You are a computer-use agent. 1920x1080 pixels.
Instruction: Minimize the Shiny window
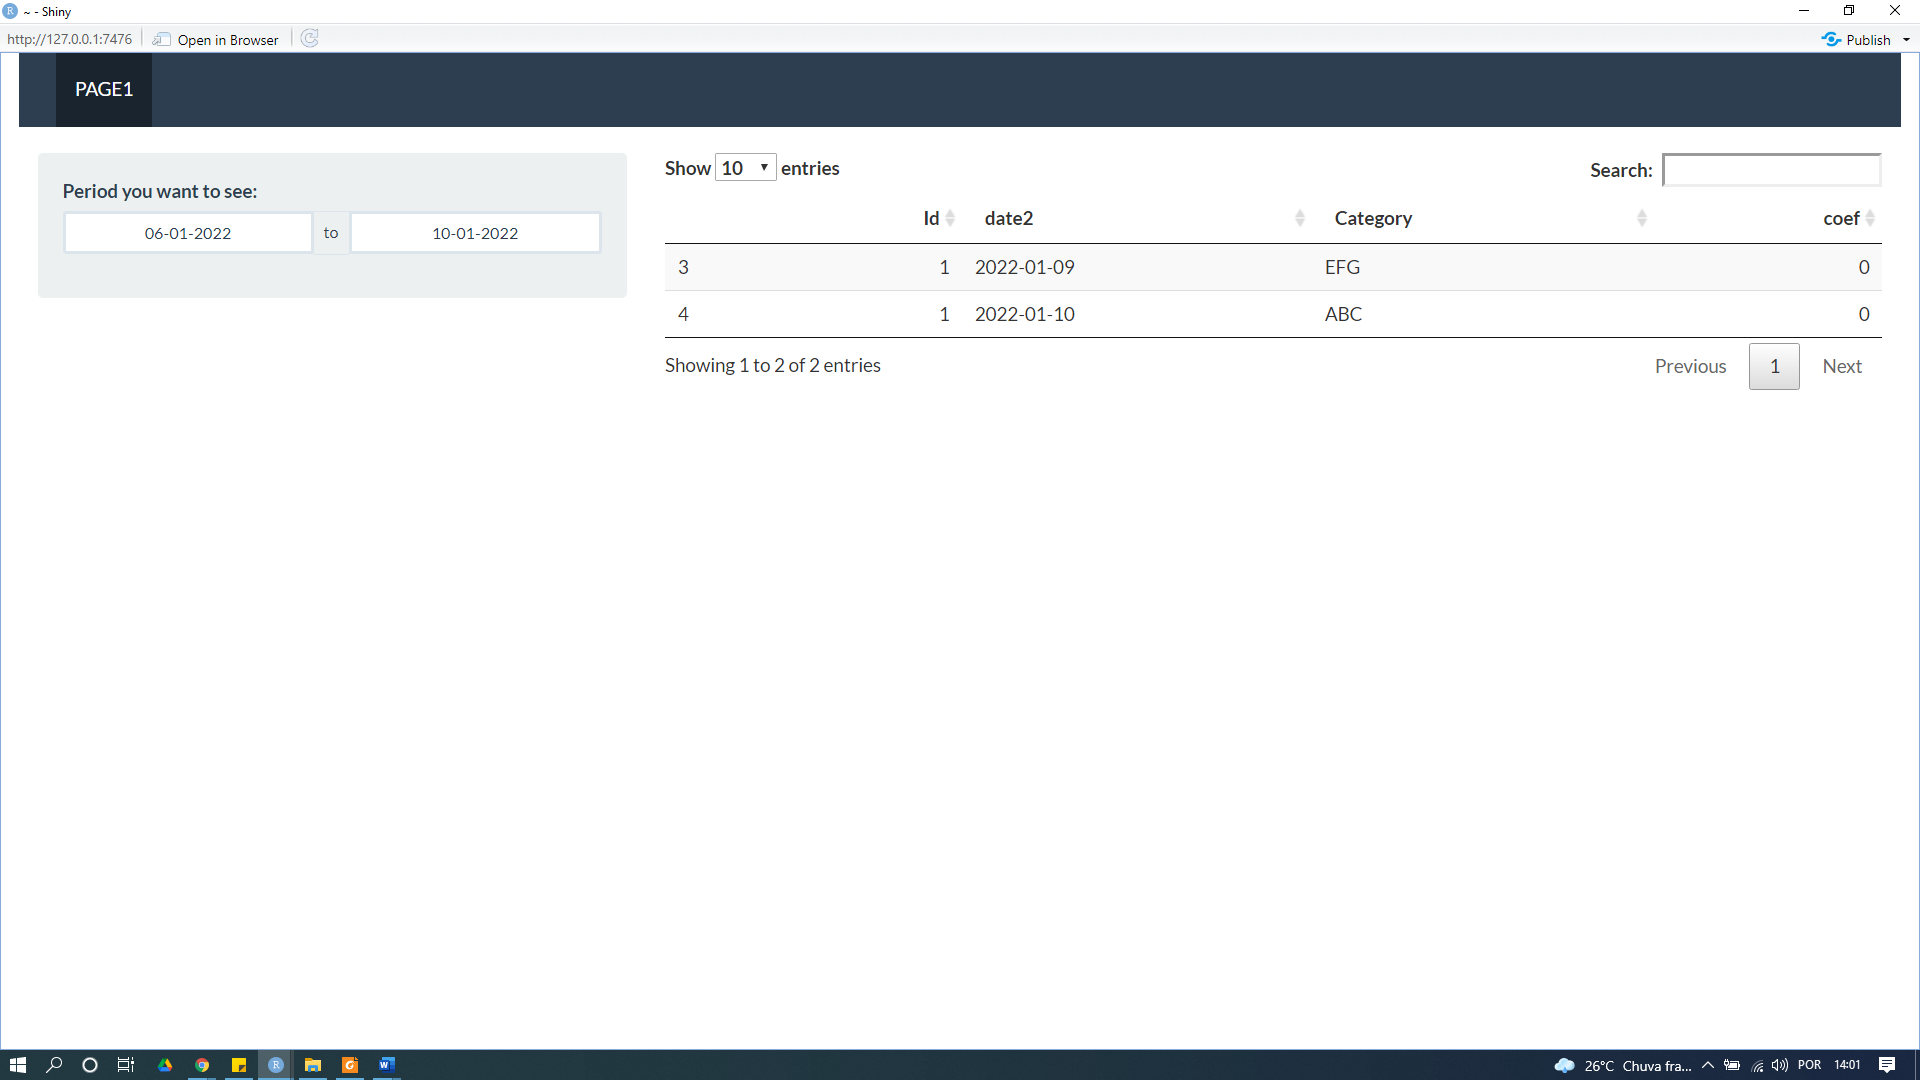1804,11
